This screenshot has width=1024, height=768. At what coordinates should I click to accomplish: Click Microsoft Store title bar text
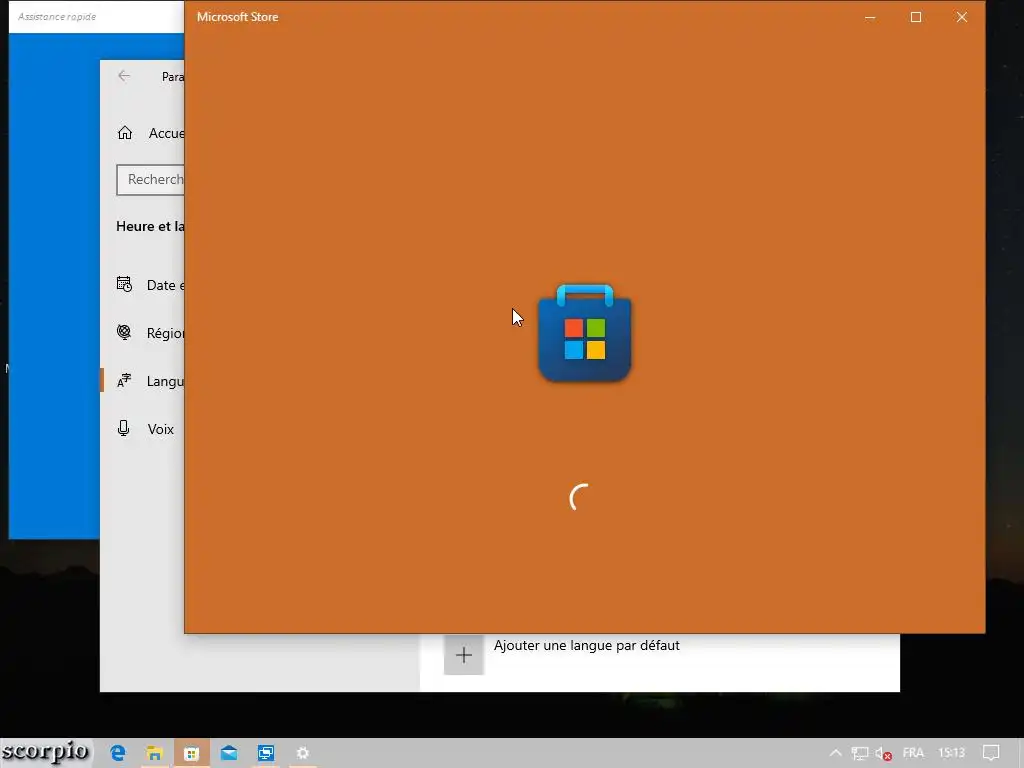click(x=238, y=17)
